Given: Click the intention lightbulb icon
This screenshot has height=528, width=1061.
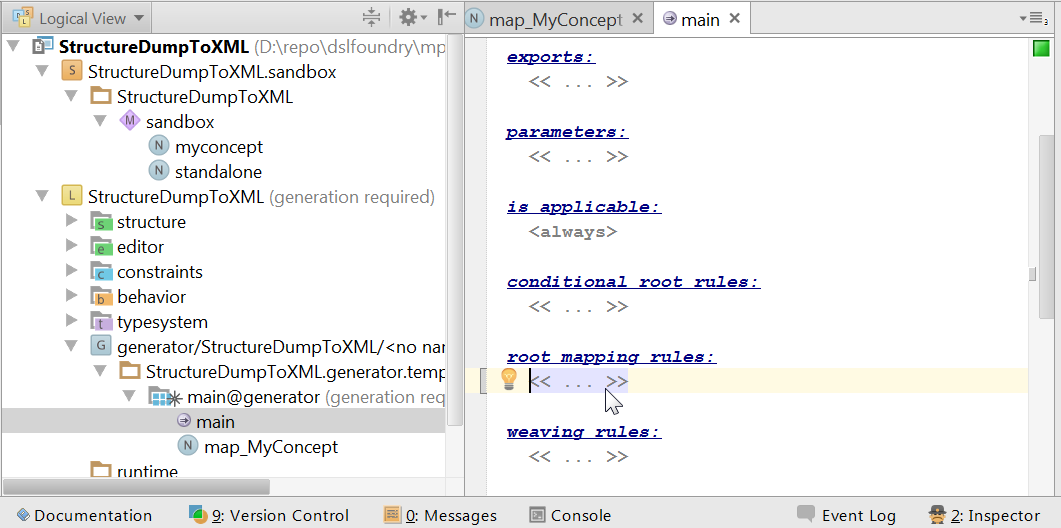Looking at the screenshot, I should click(x=509, y=380).
